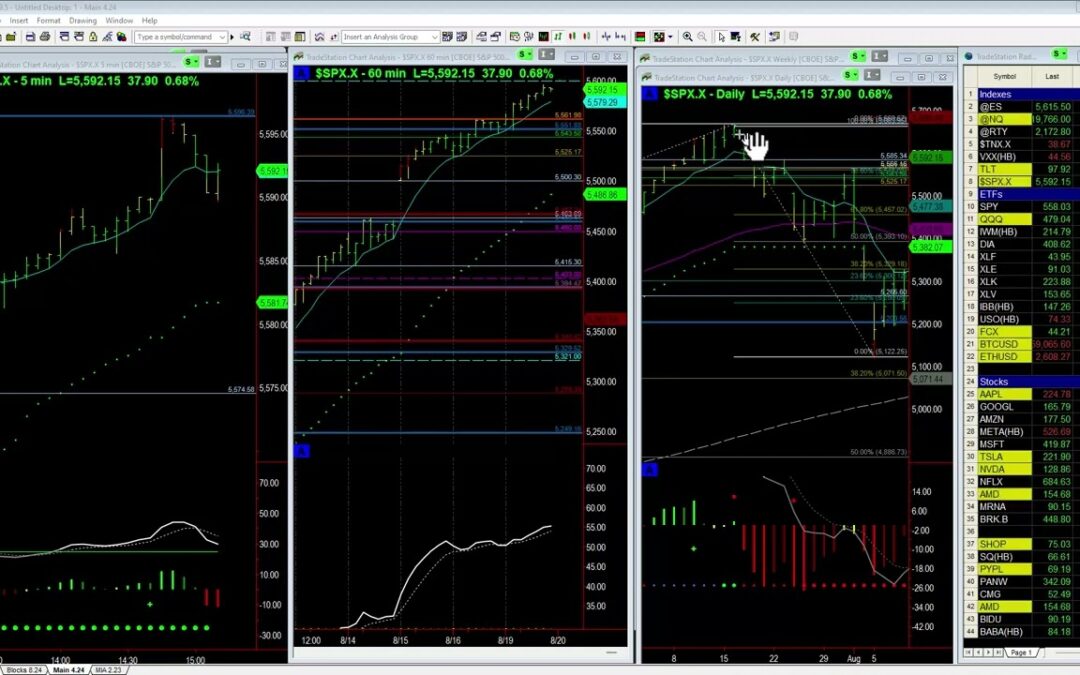Click the crossed tools icon
This screenshot has height=675, width=1080.
(x=755, y=37)
